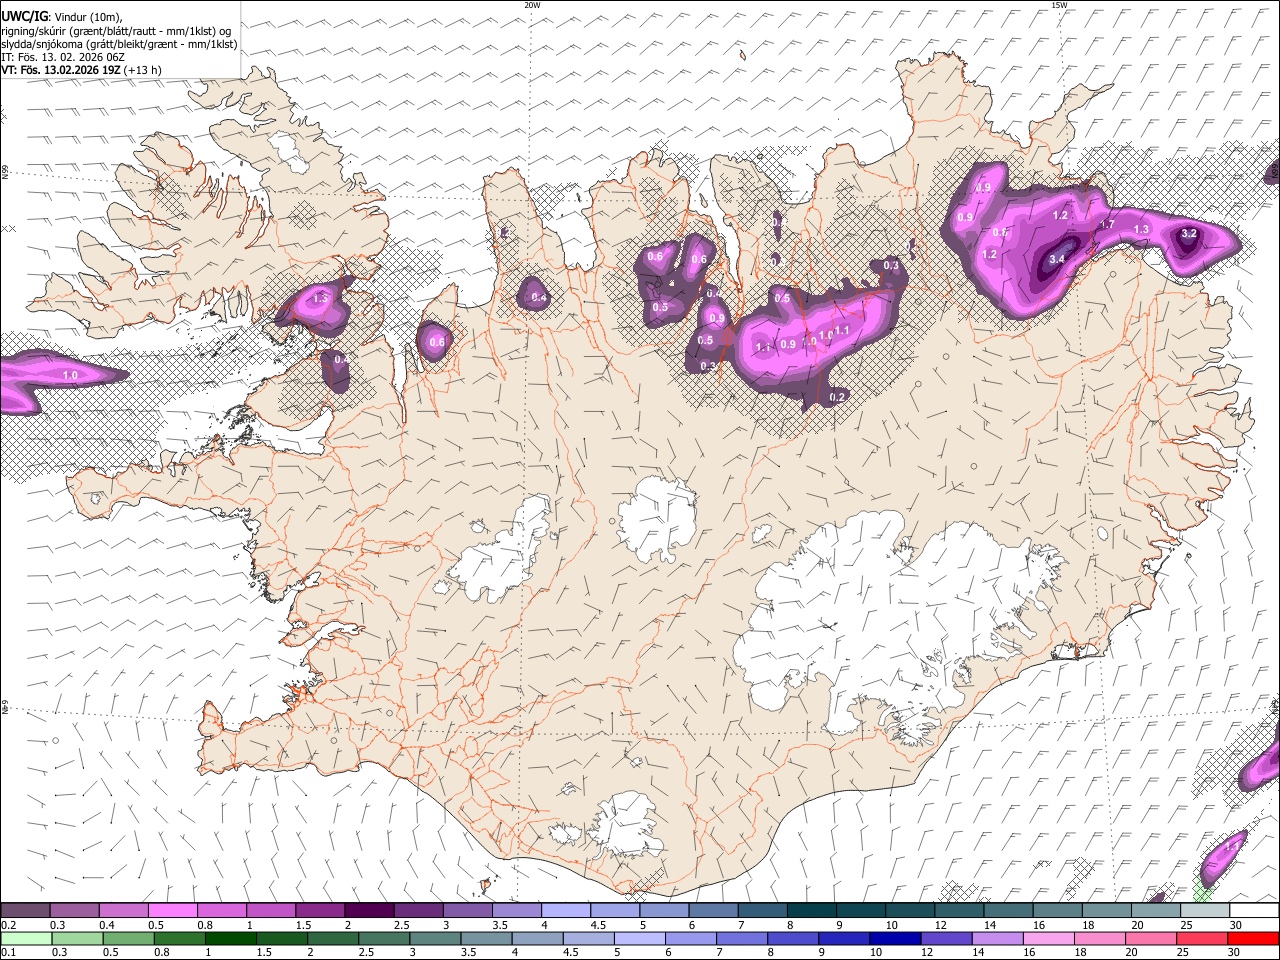Click the 'rigning/skúrir (grænt/blátt/rautt' legend description line
Screen dimensions: 1280x960
click(x=116, y=31)
